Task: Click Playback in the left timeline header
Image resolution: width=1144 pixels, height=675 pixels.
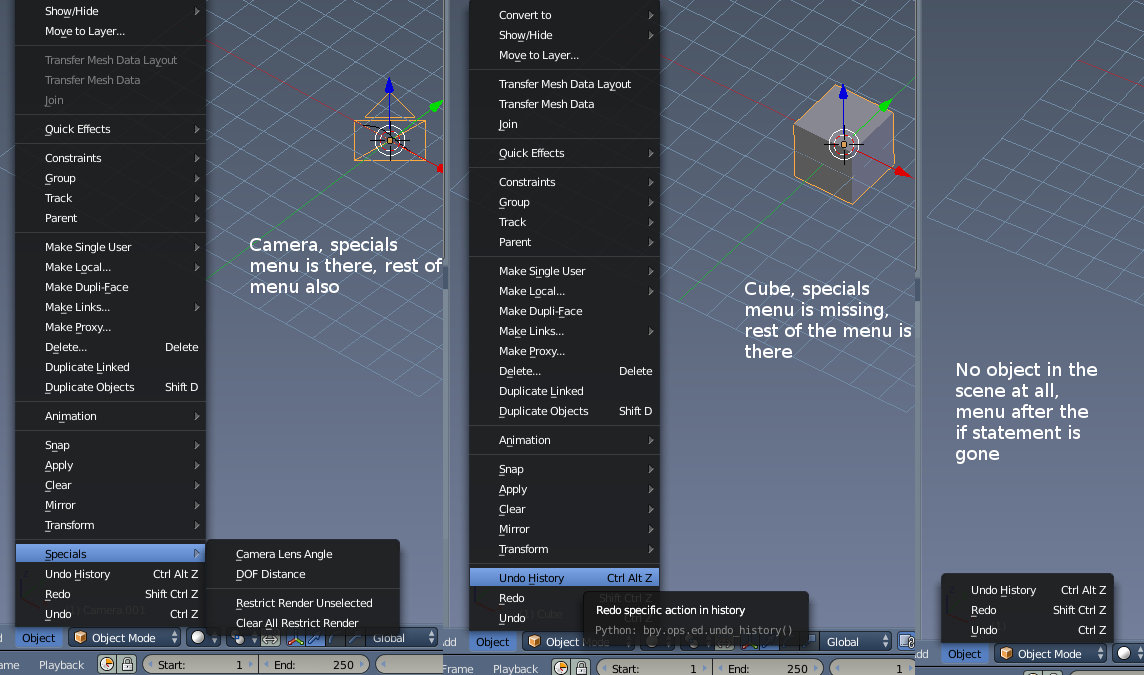Action: click(61, 665)
